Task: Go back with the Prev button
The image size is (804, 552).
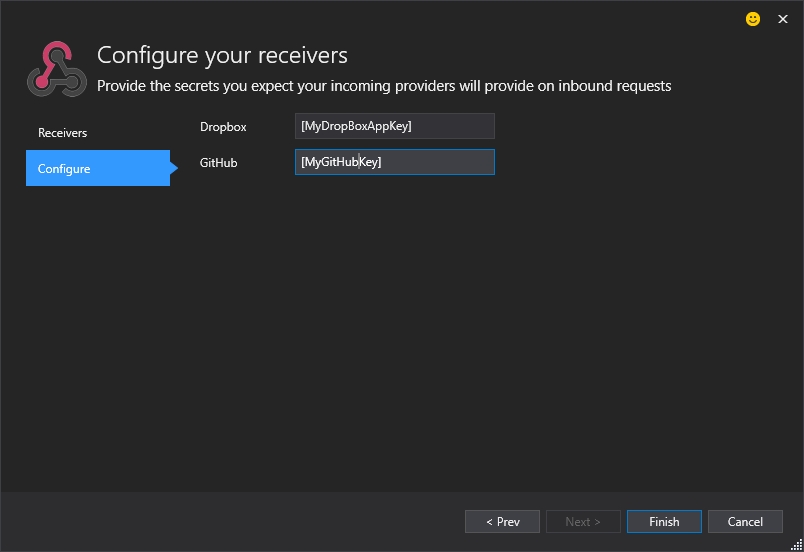Action: point(502,521)
